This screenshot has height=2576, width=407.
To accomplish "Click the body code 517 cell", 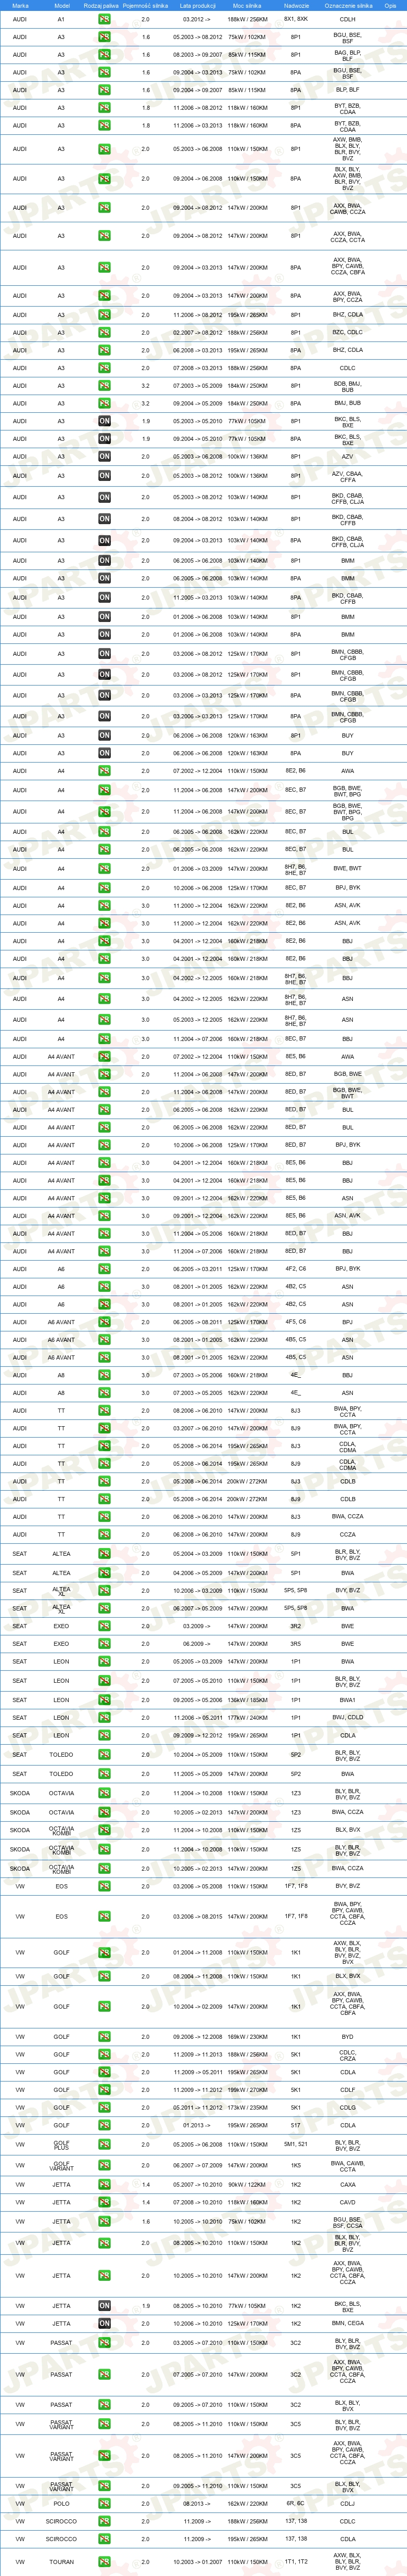I will click(x=296, y=2125).
